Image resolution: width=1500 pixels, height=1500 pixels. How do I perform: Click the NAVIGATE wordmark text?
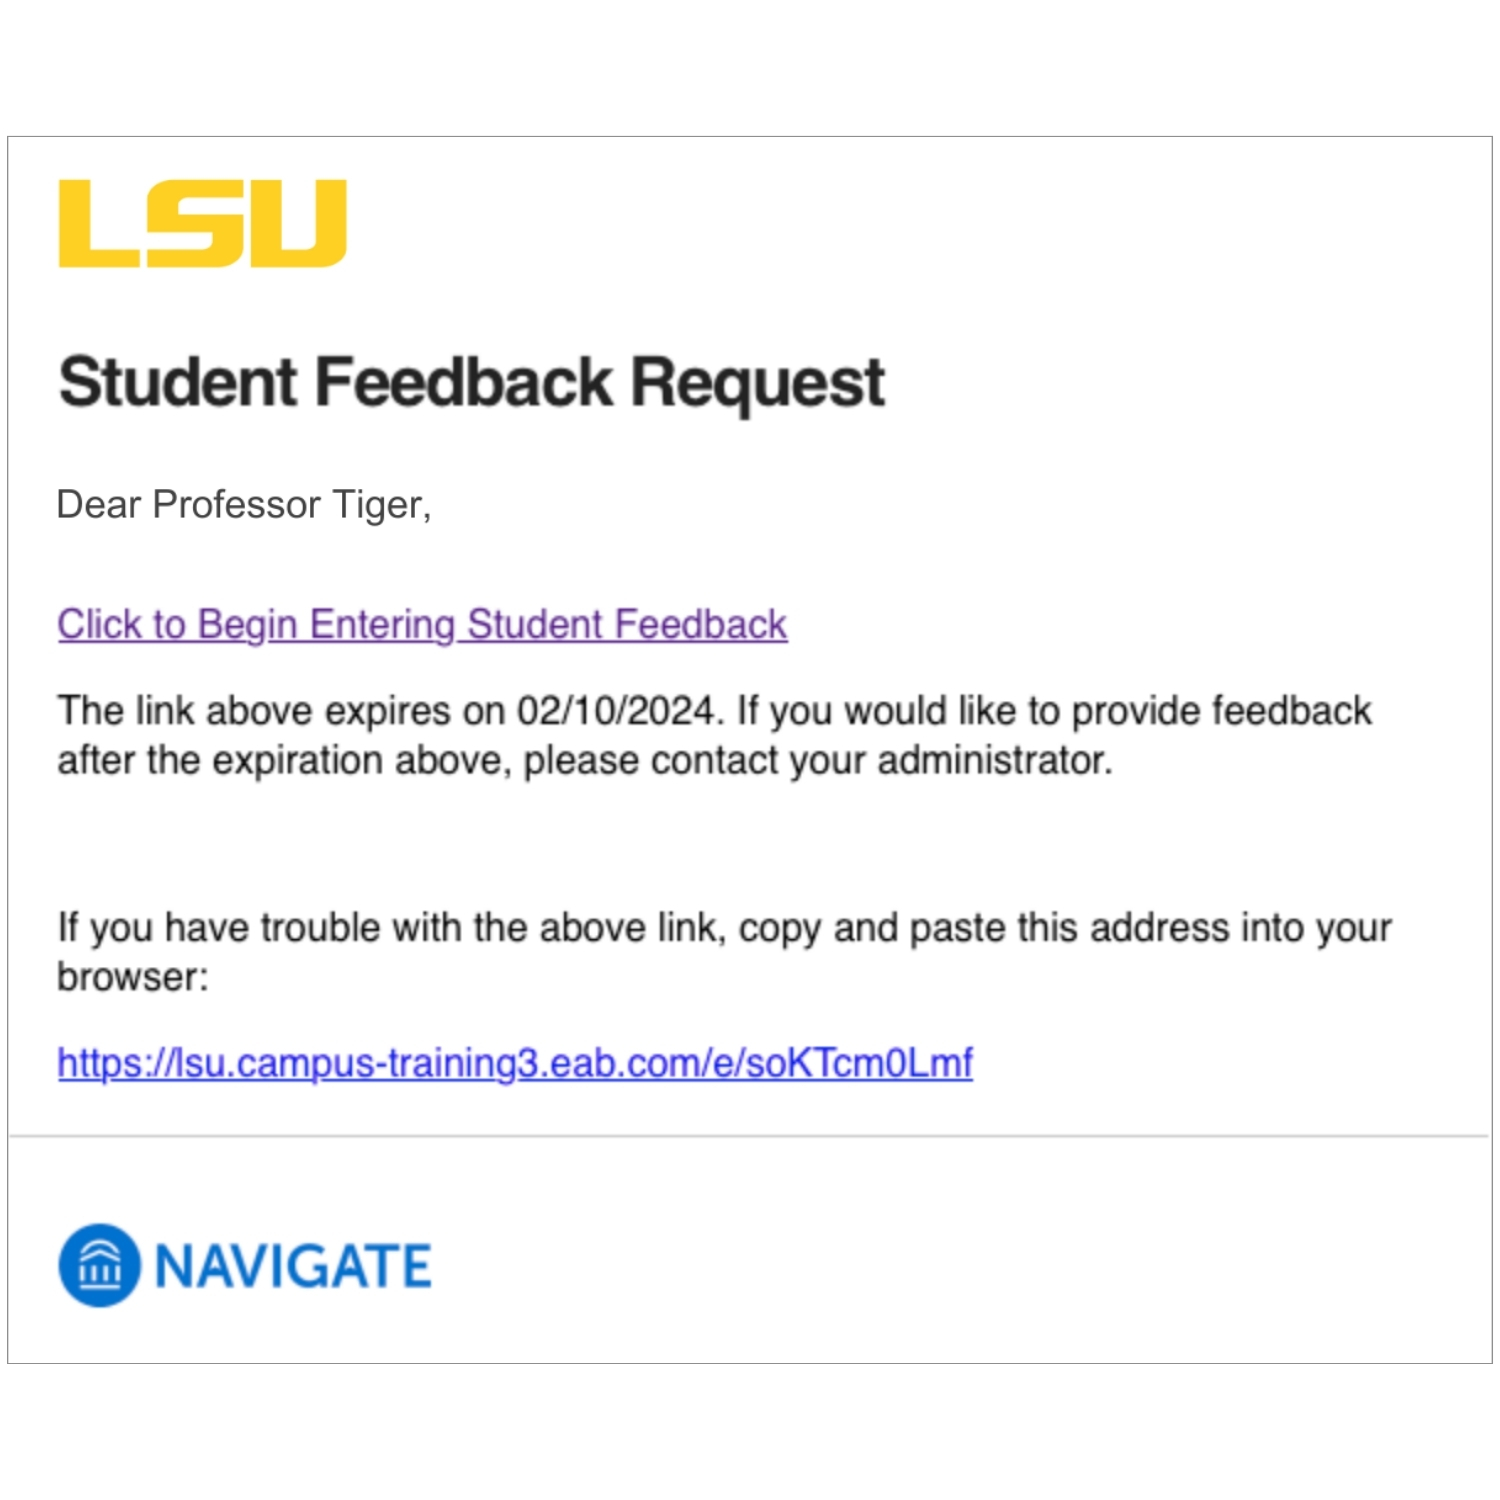click(x=293, y=1266)
